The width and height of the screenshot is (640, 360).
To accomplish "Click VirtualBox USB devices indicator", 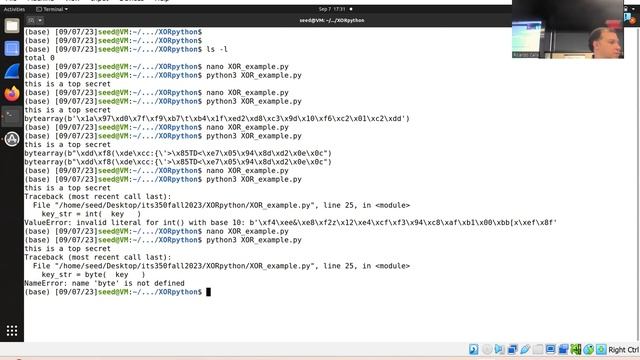I will (525, 349).
